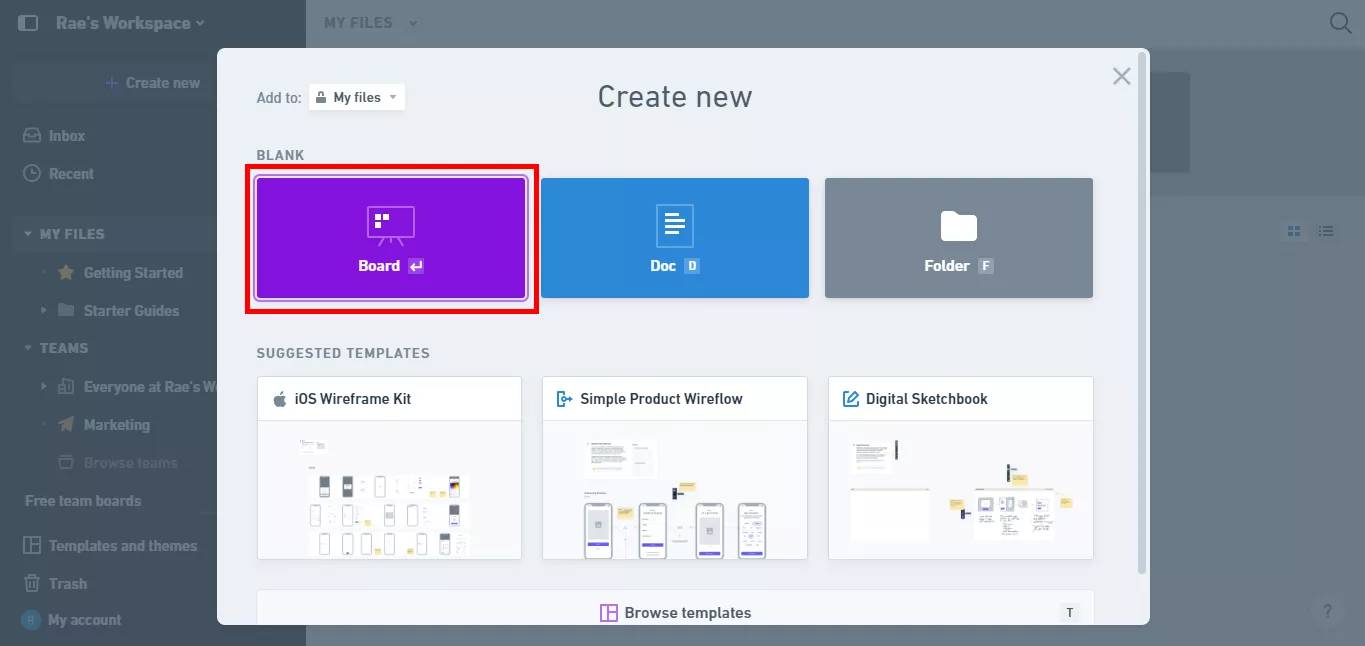
Task: Open the Inbox
Action: pos(66,136)
